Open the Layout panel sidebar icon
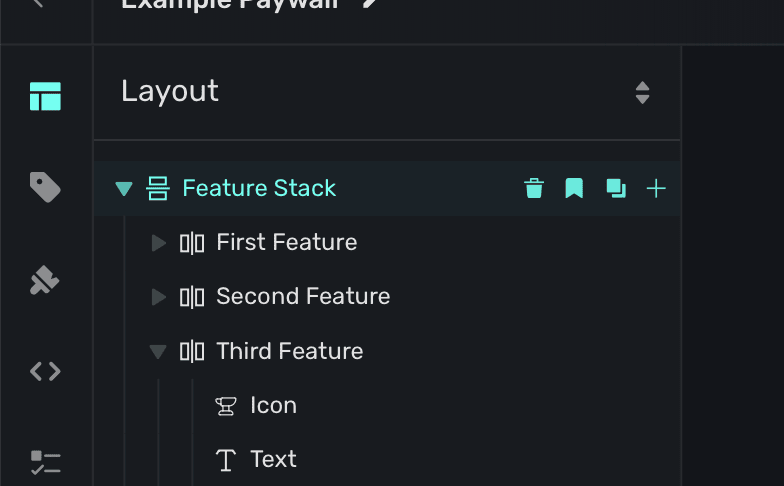Image resolution: width=784 pixels, height=486 pixels. click(45, 96)
